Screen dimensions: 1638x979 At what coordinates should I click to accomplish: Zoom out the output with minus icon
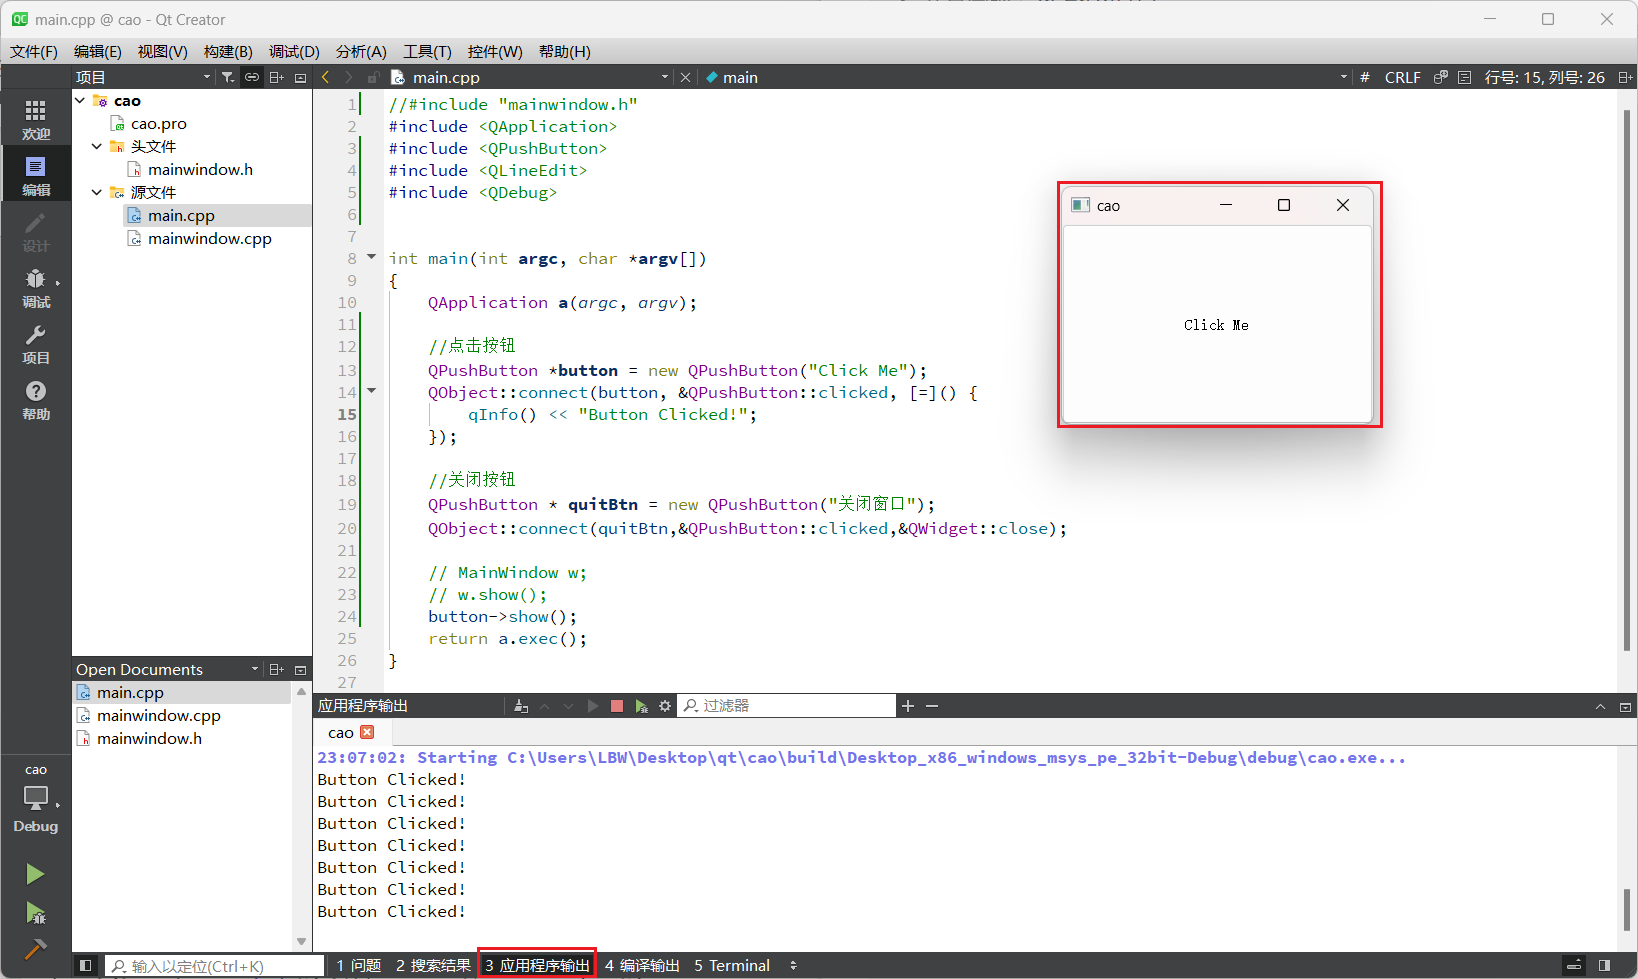pos(932,706)
